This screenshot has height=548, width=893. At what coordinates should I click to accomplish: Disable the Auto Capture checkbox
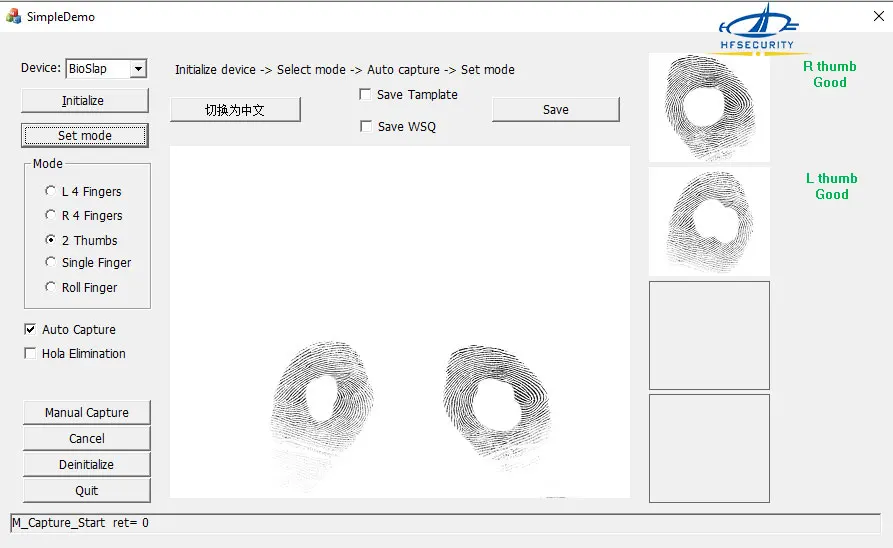(x=30, y=329)
